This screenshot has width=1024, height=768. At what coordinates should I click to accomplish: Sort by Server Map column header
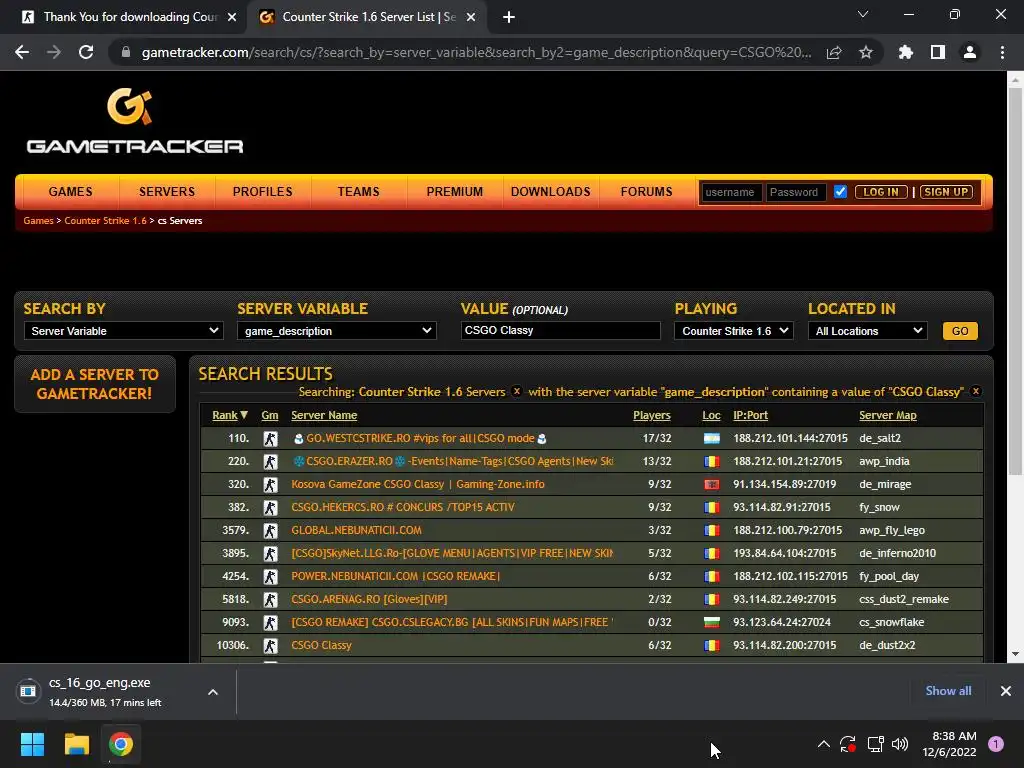pyautogui.click(x=888, y=415)
